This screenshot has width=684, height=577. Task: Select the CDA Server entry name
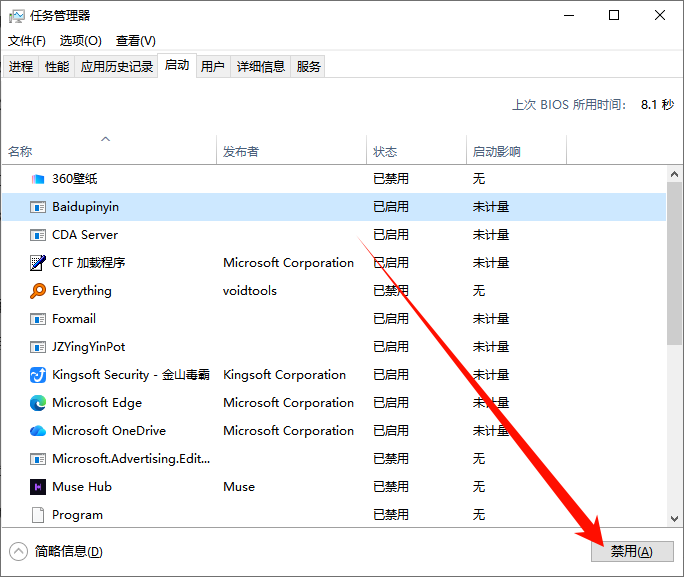85,235
